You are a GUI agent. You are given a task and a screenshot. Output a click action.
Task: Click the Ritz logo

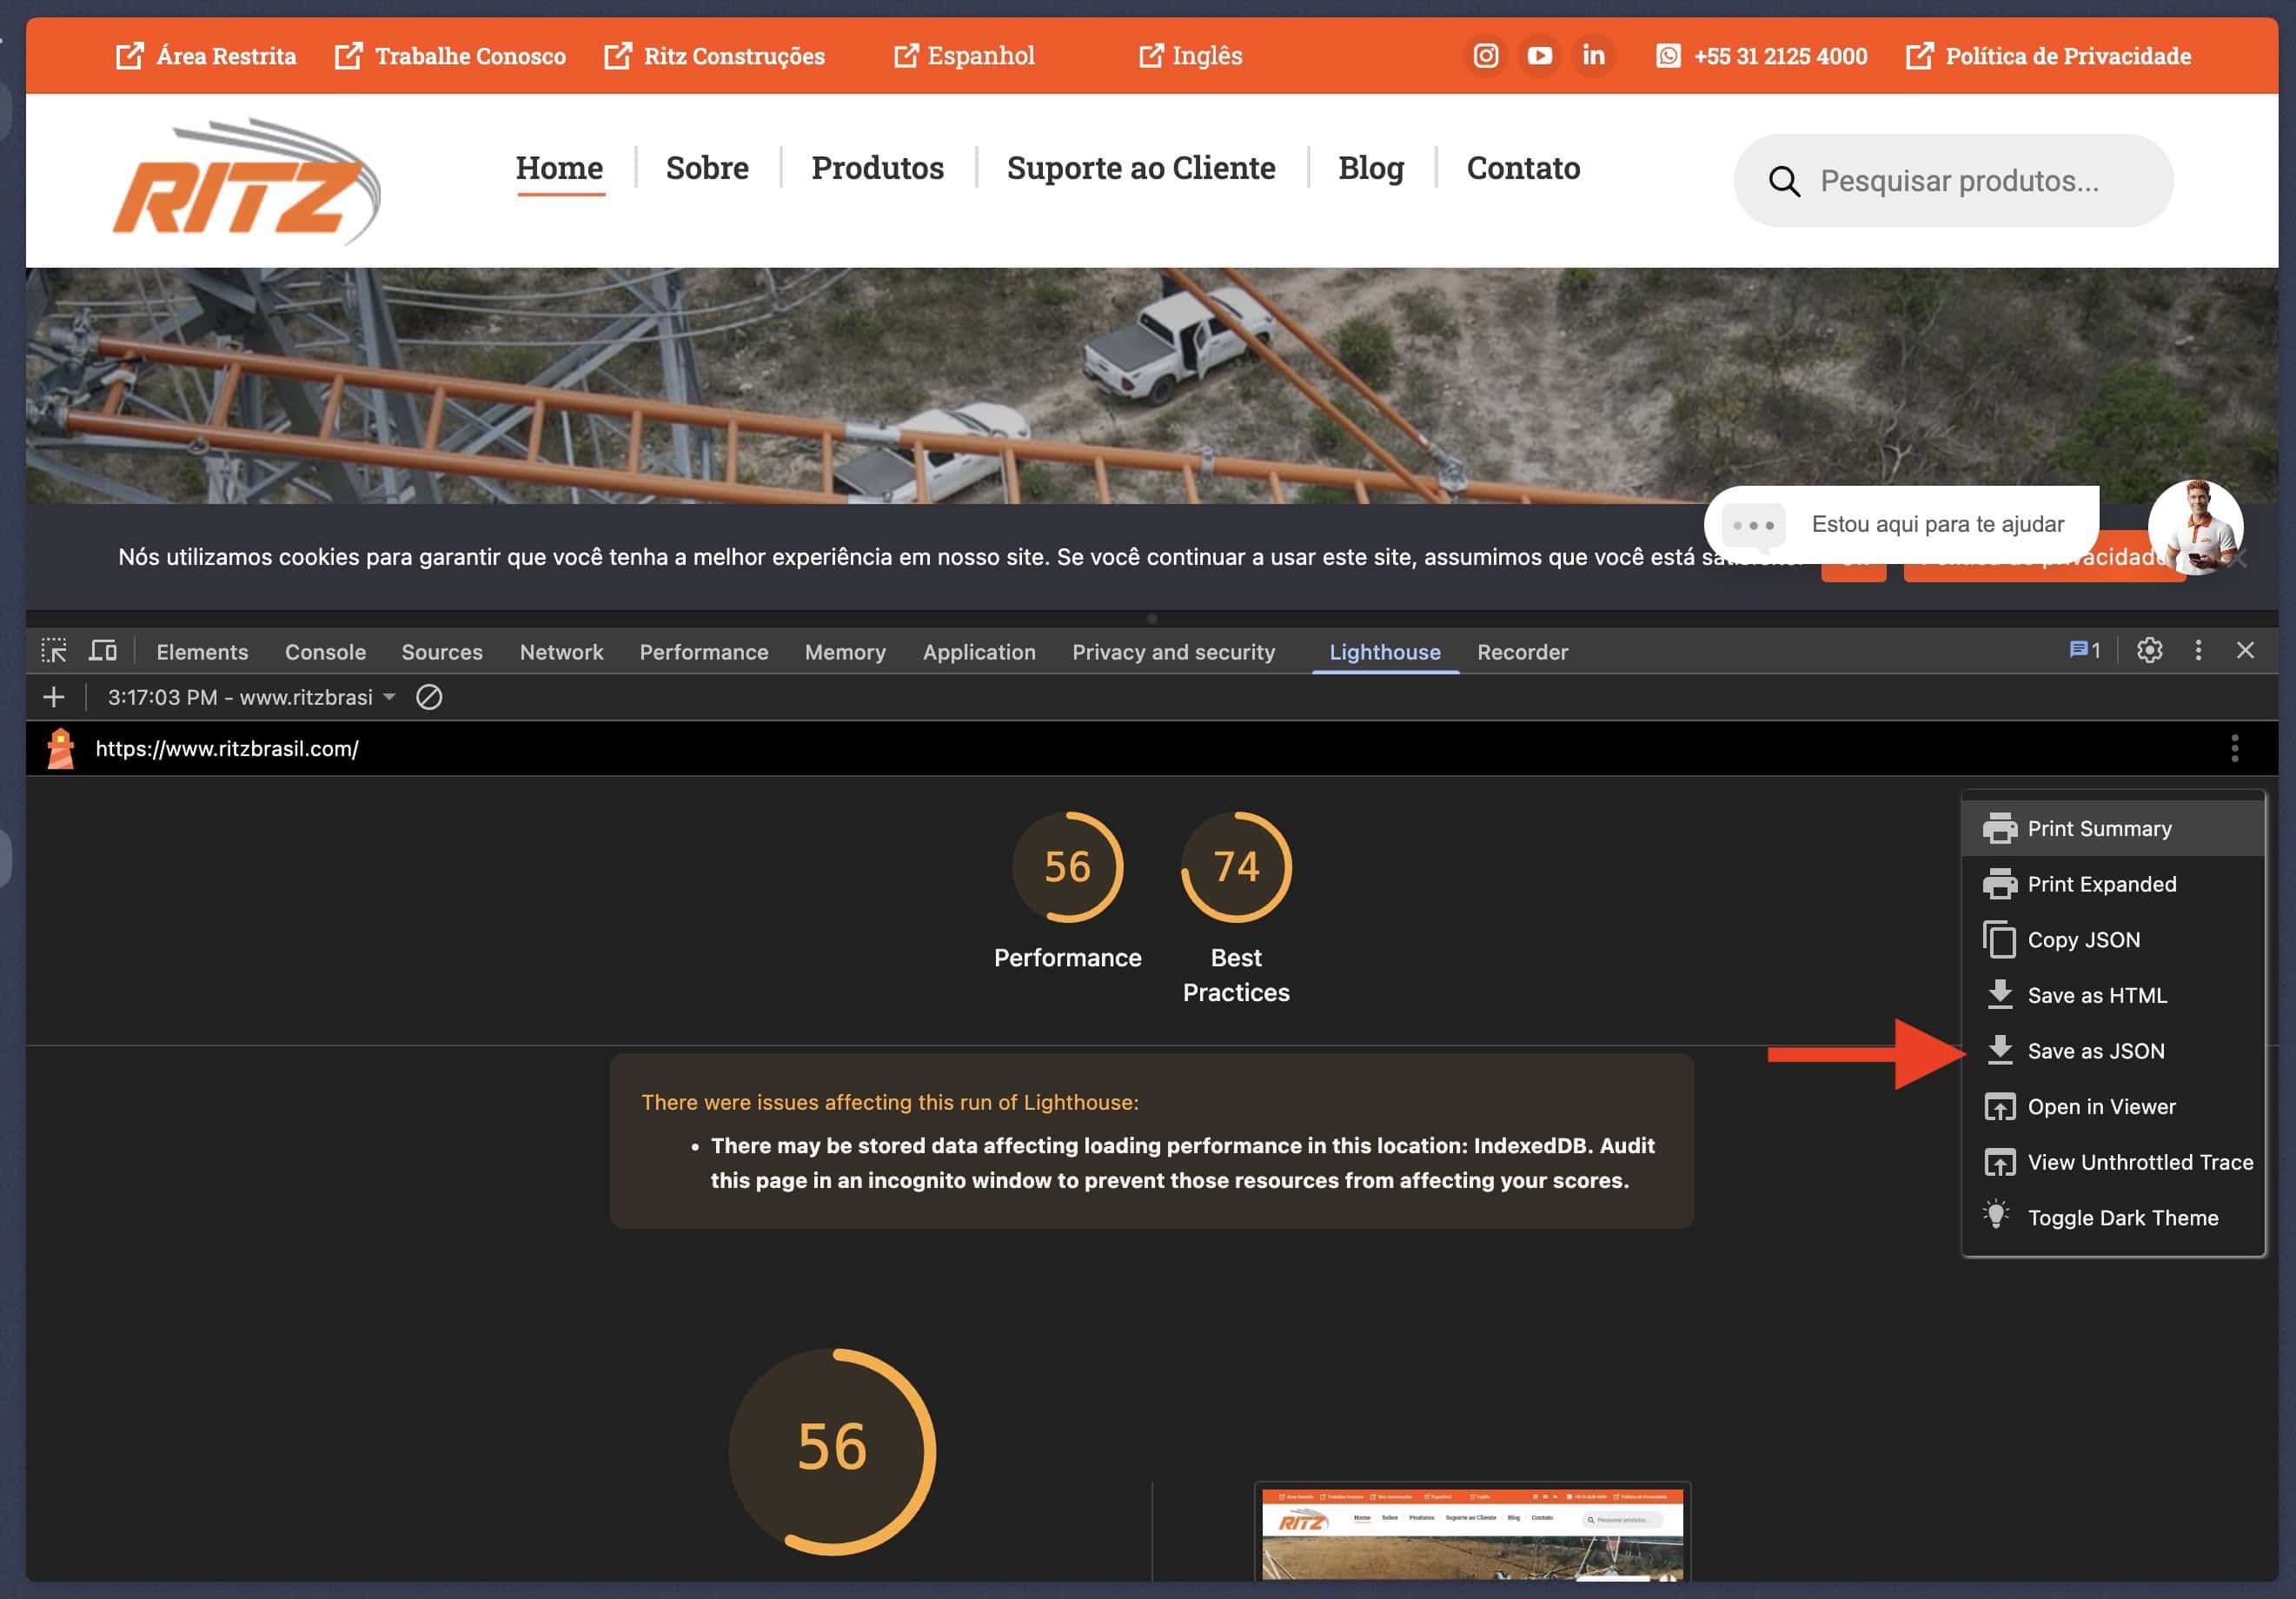pyautogui.click(x=246, y=181)
